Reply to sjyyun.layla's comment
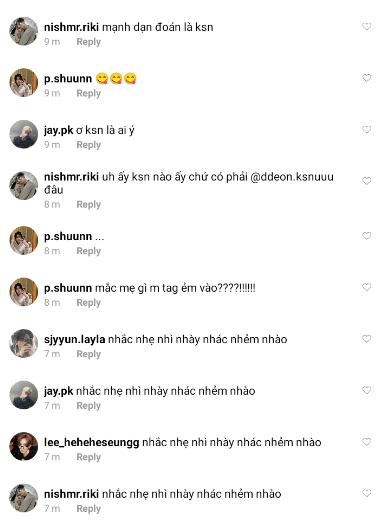383x523 pixels. (88, 354)
